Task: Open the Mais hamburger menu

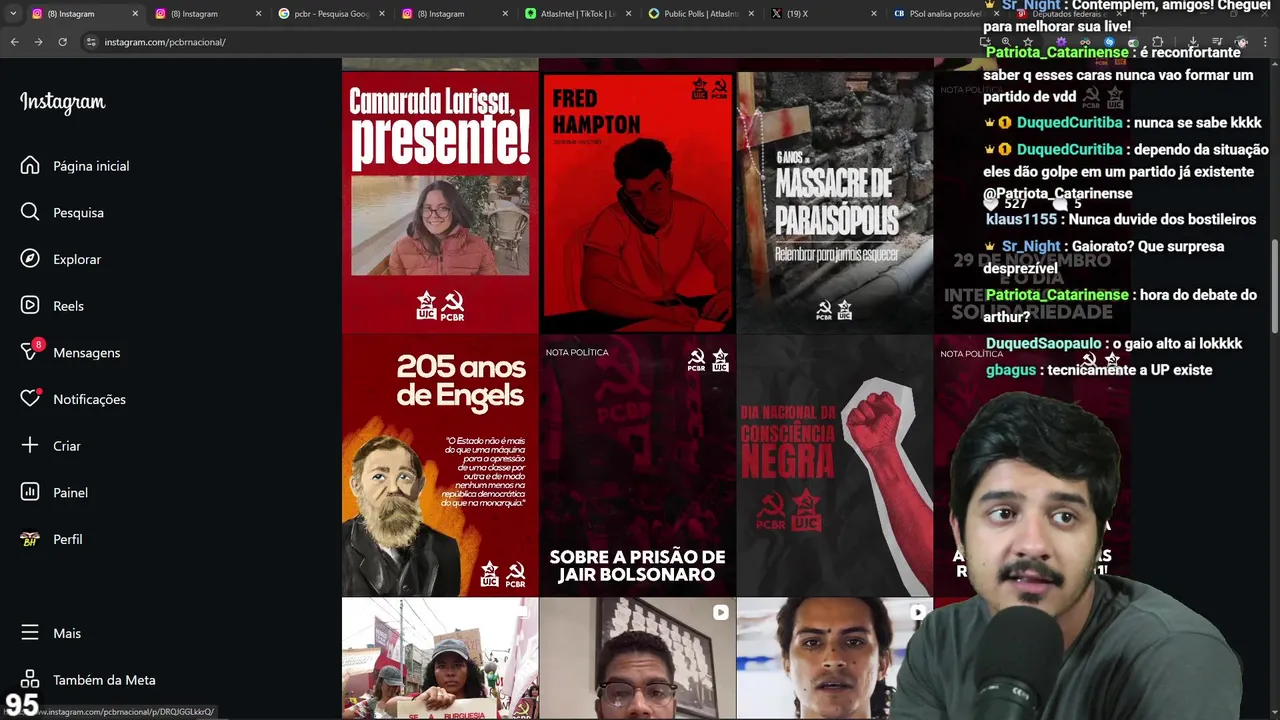Action: tap(30, 633)
